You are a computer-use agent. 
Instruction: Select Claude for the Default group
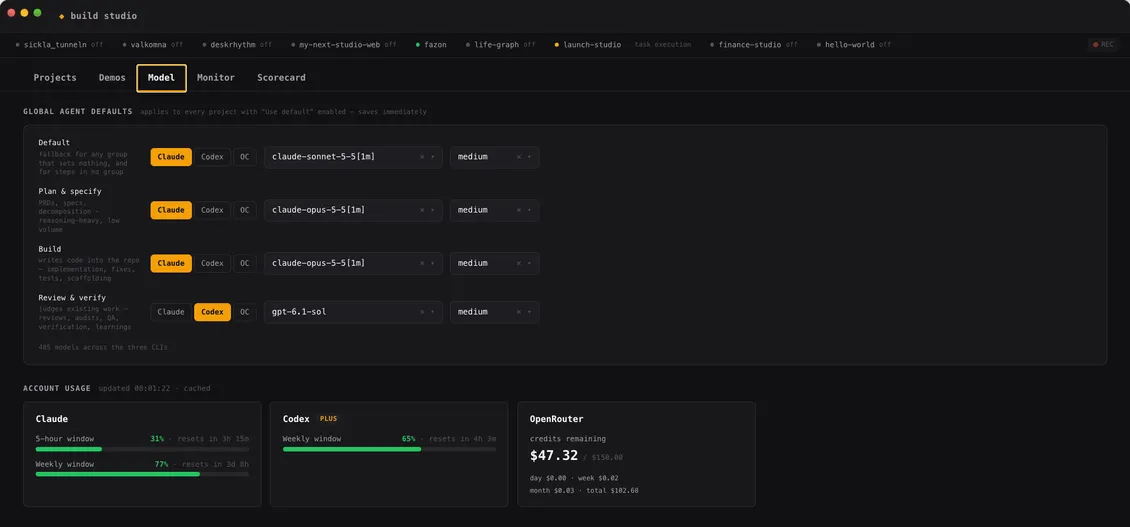tap(171, 157)
